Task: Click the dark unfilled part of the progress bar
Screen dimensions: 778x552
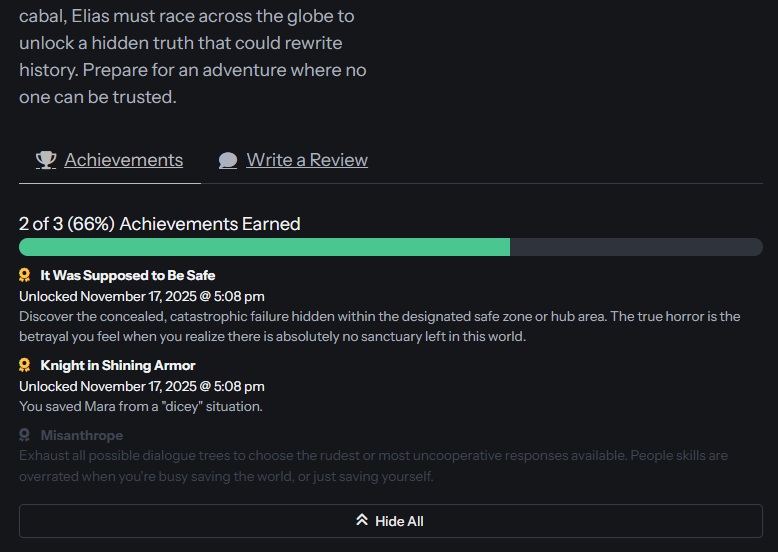Action: coord(636,247)
